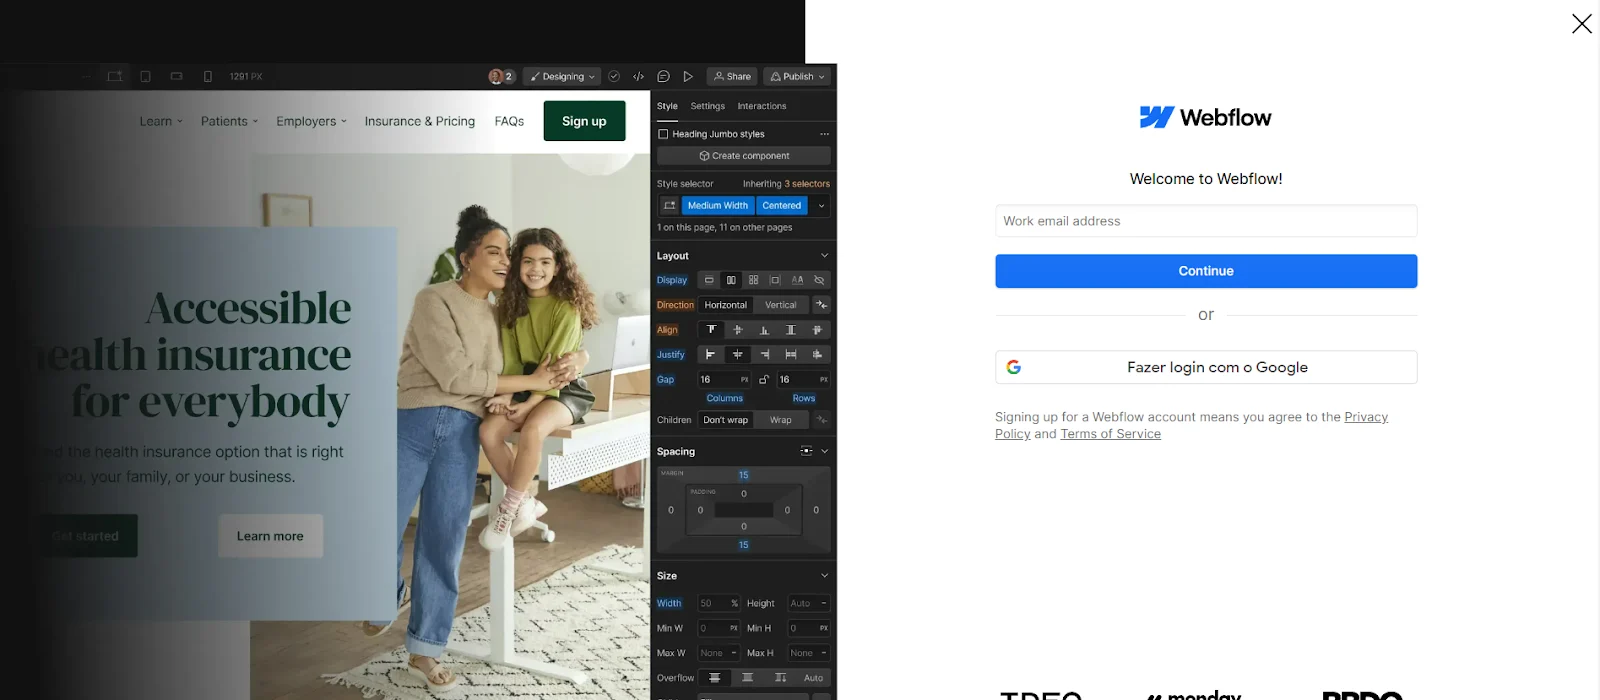Screen dimensions: 1600x700
Task: Choose align stretch icon
Action: (x=791, y=330)
